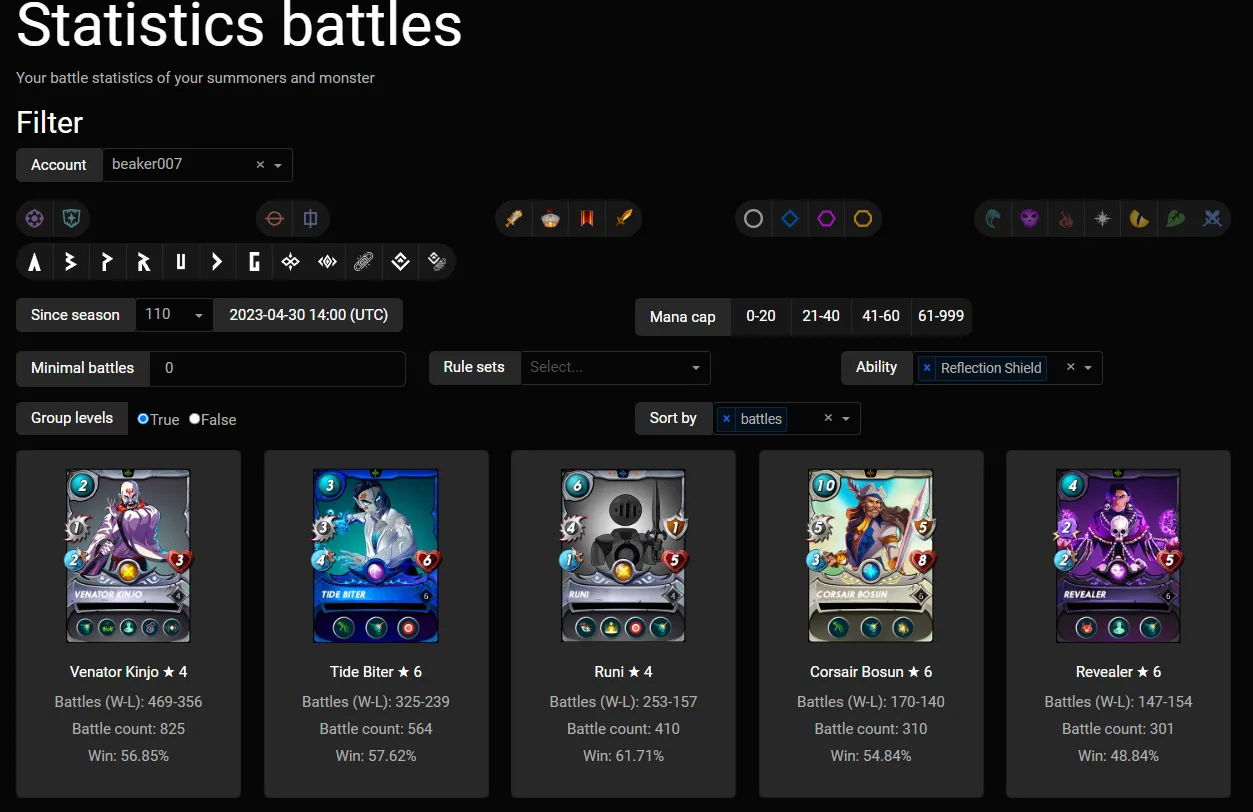Filter by Life element white star icon
The height and width of the screenshot is (812, 1253).
tap(1102, 218)
